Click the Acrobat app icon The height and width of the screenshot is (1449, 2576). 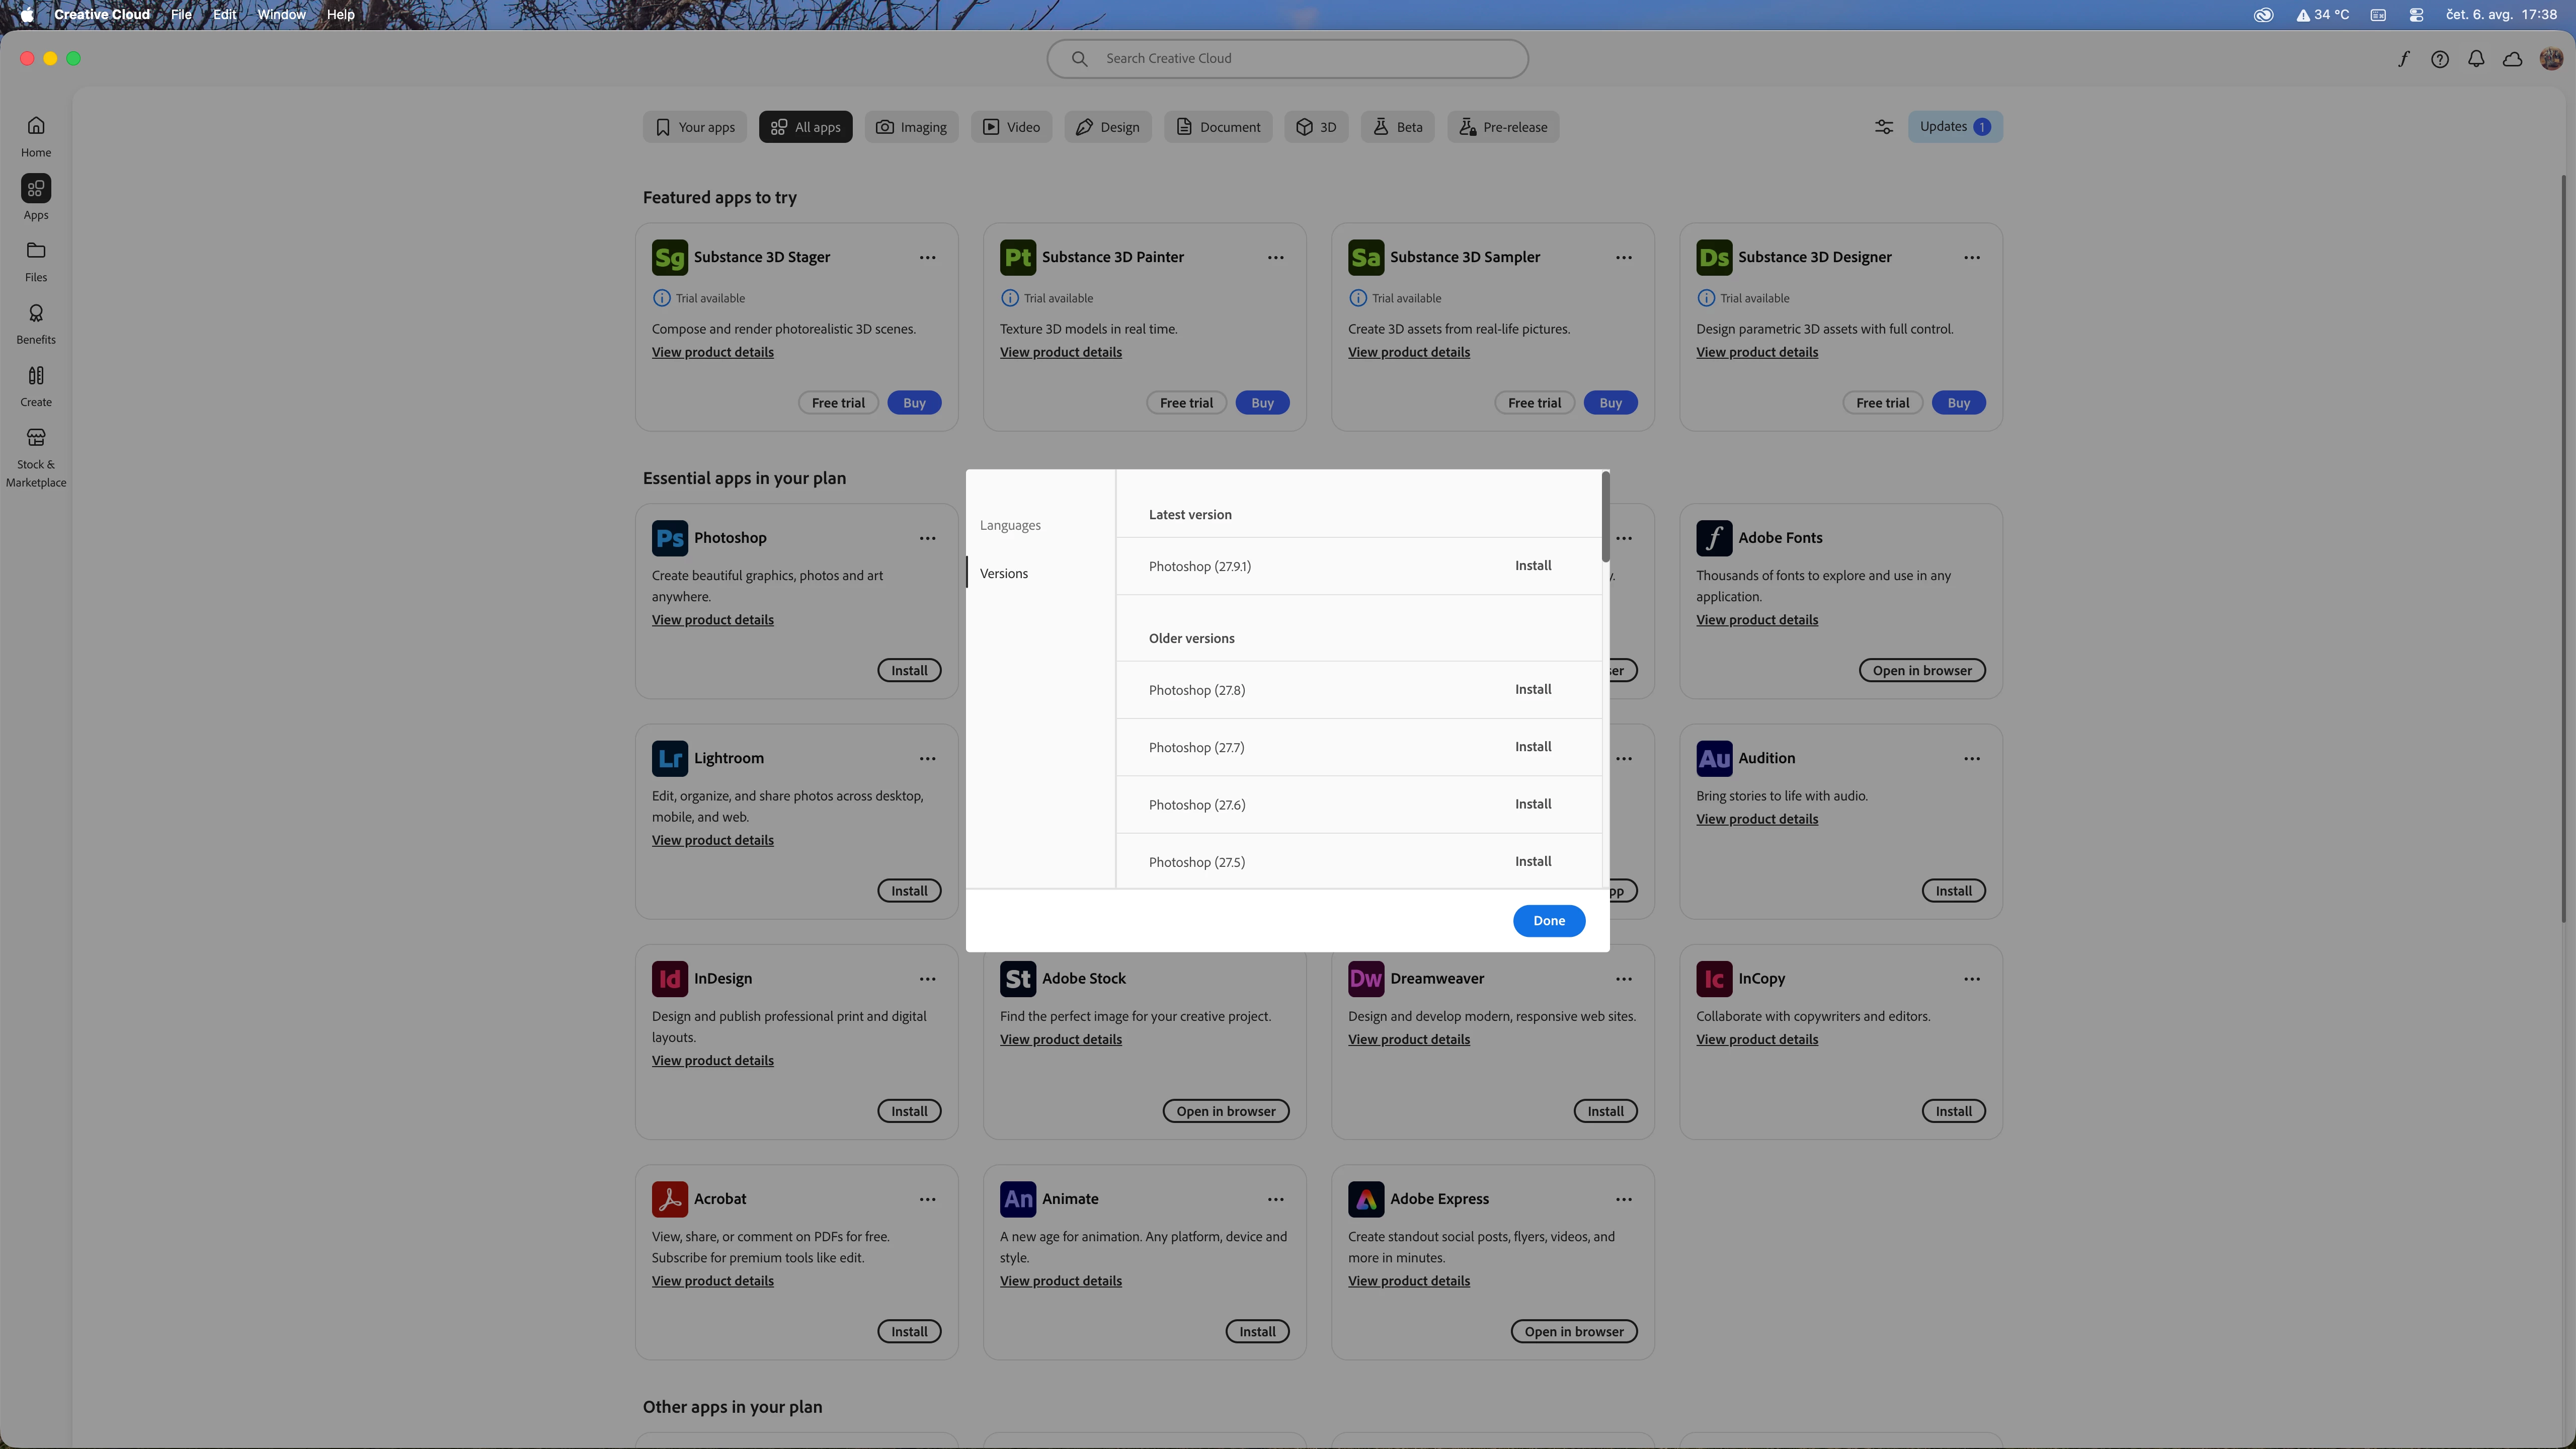click(x=670, y=1199)
